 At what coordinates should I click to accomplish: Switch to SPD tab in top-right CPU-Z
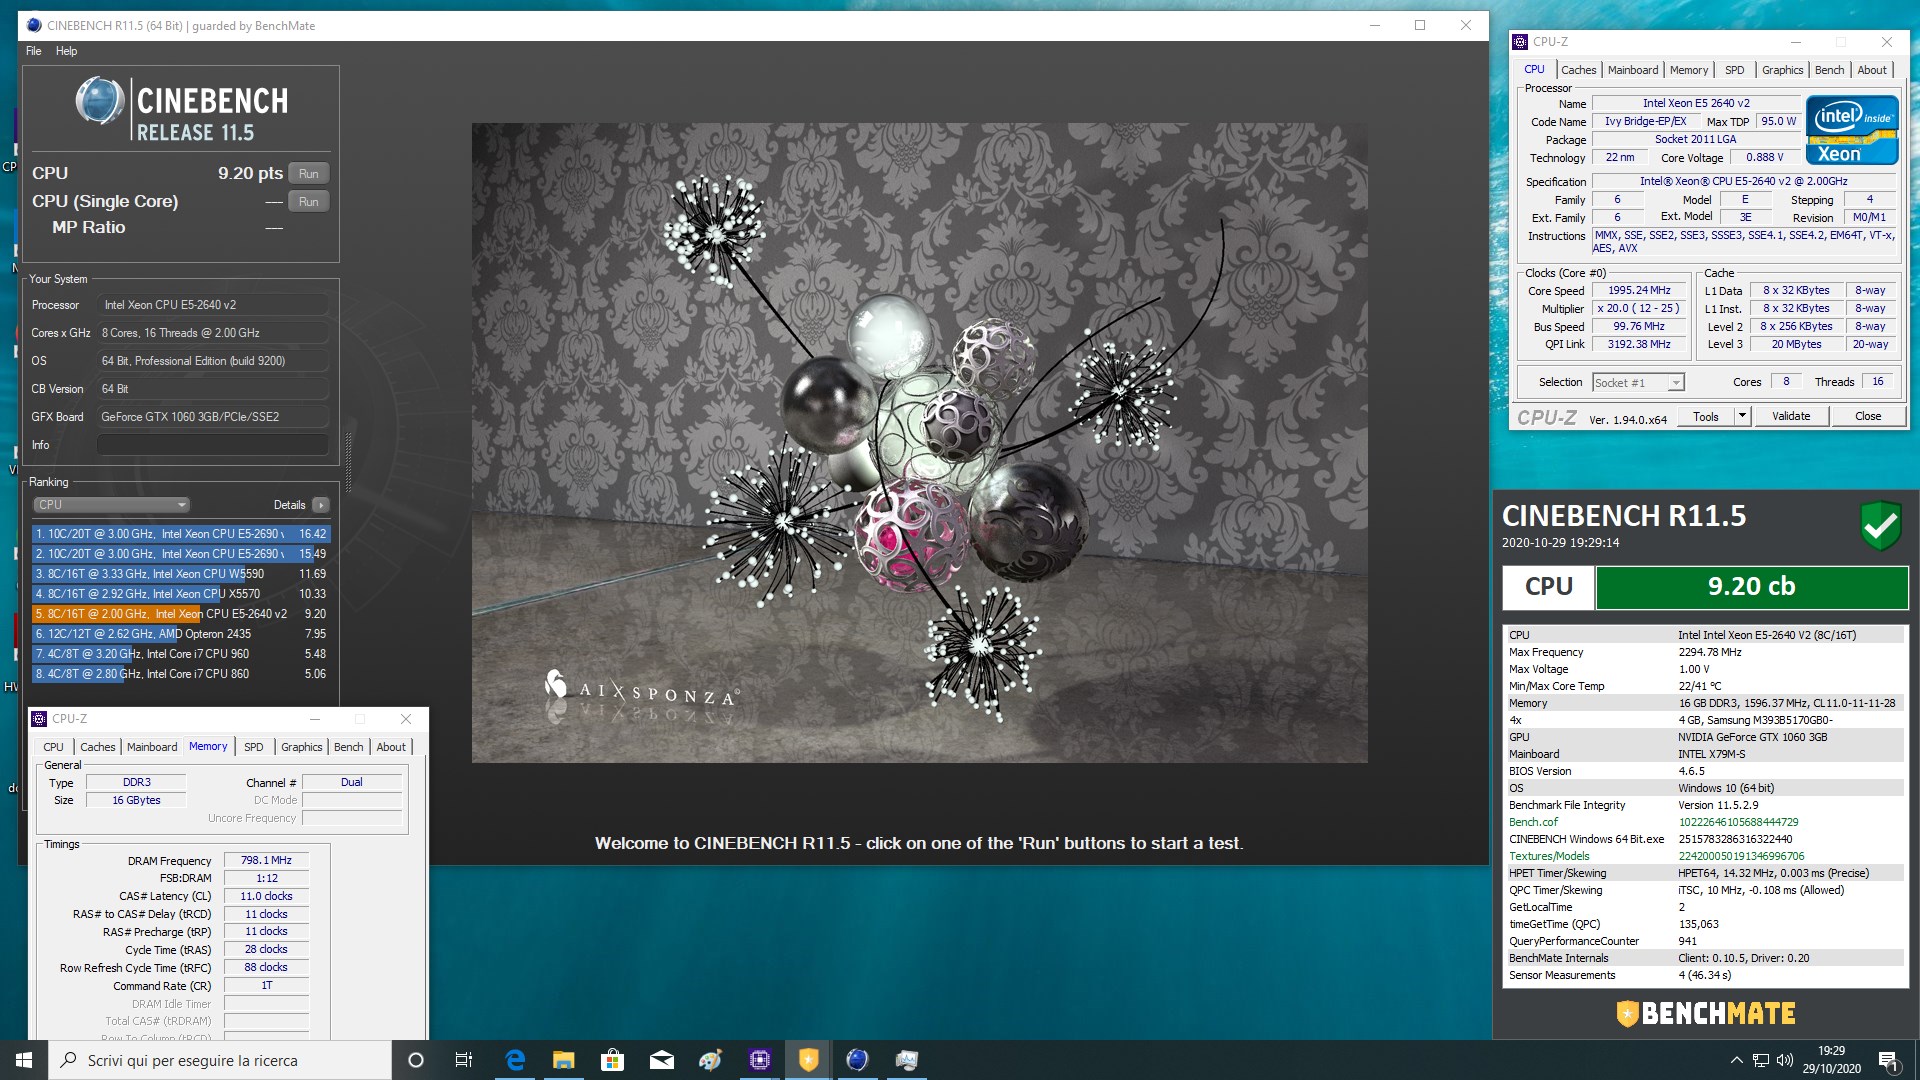(x=1734, y=70)
